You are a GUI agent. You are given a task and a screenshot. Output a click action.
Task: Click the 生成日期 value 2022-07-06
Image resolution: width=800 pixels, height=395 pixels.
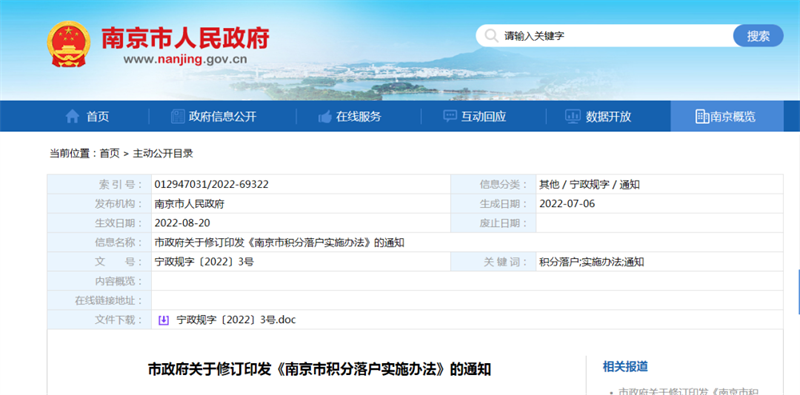(x=567, y=204)
